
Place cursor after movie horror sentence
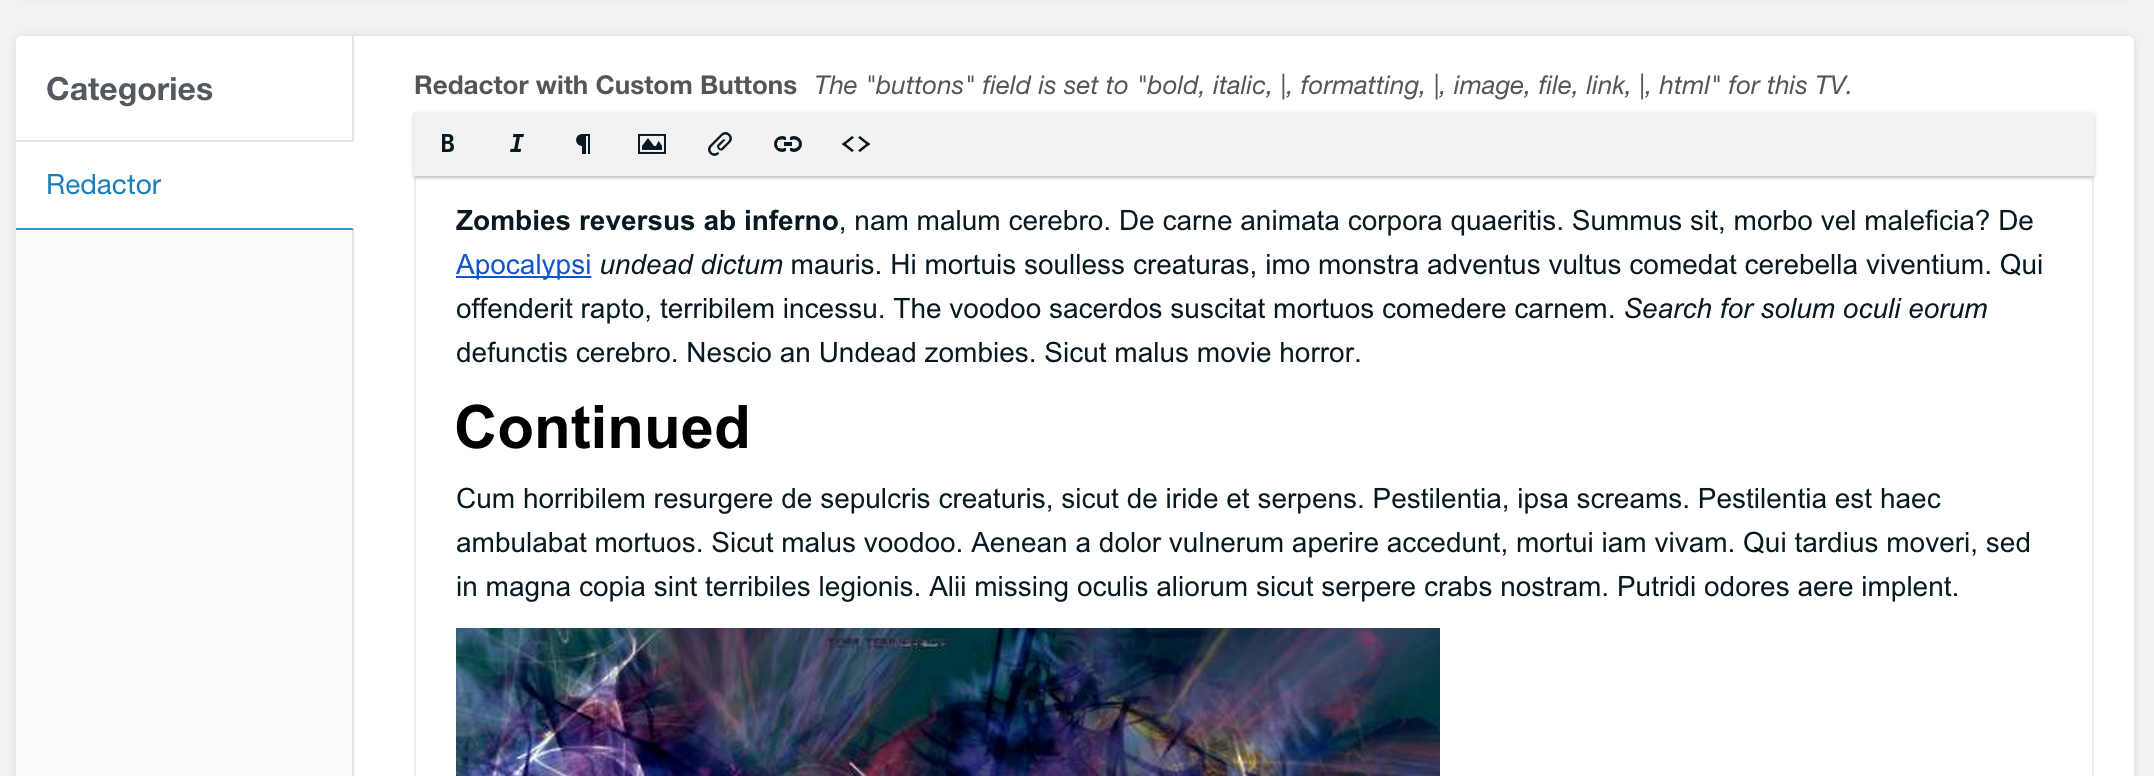point(1363,353)
